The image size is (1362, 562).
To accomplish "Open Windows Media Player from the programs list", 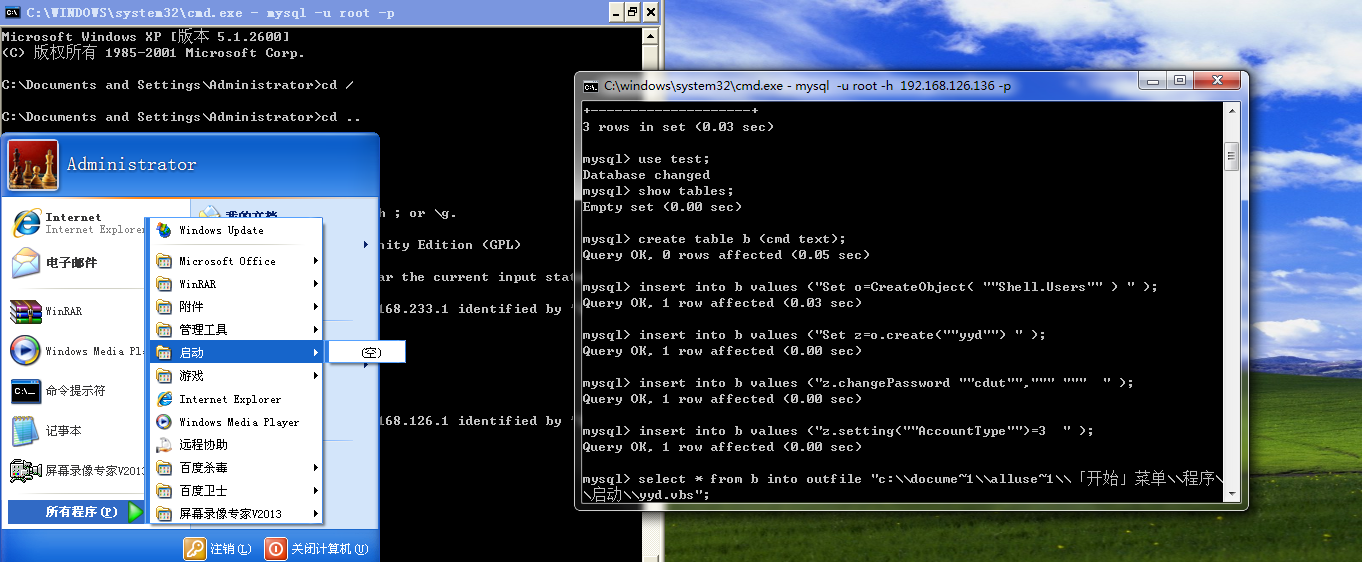I will click(x=237, y=422).
